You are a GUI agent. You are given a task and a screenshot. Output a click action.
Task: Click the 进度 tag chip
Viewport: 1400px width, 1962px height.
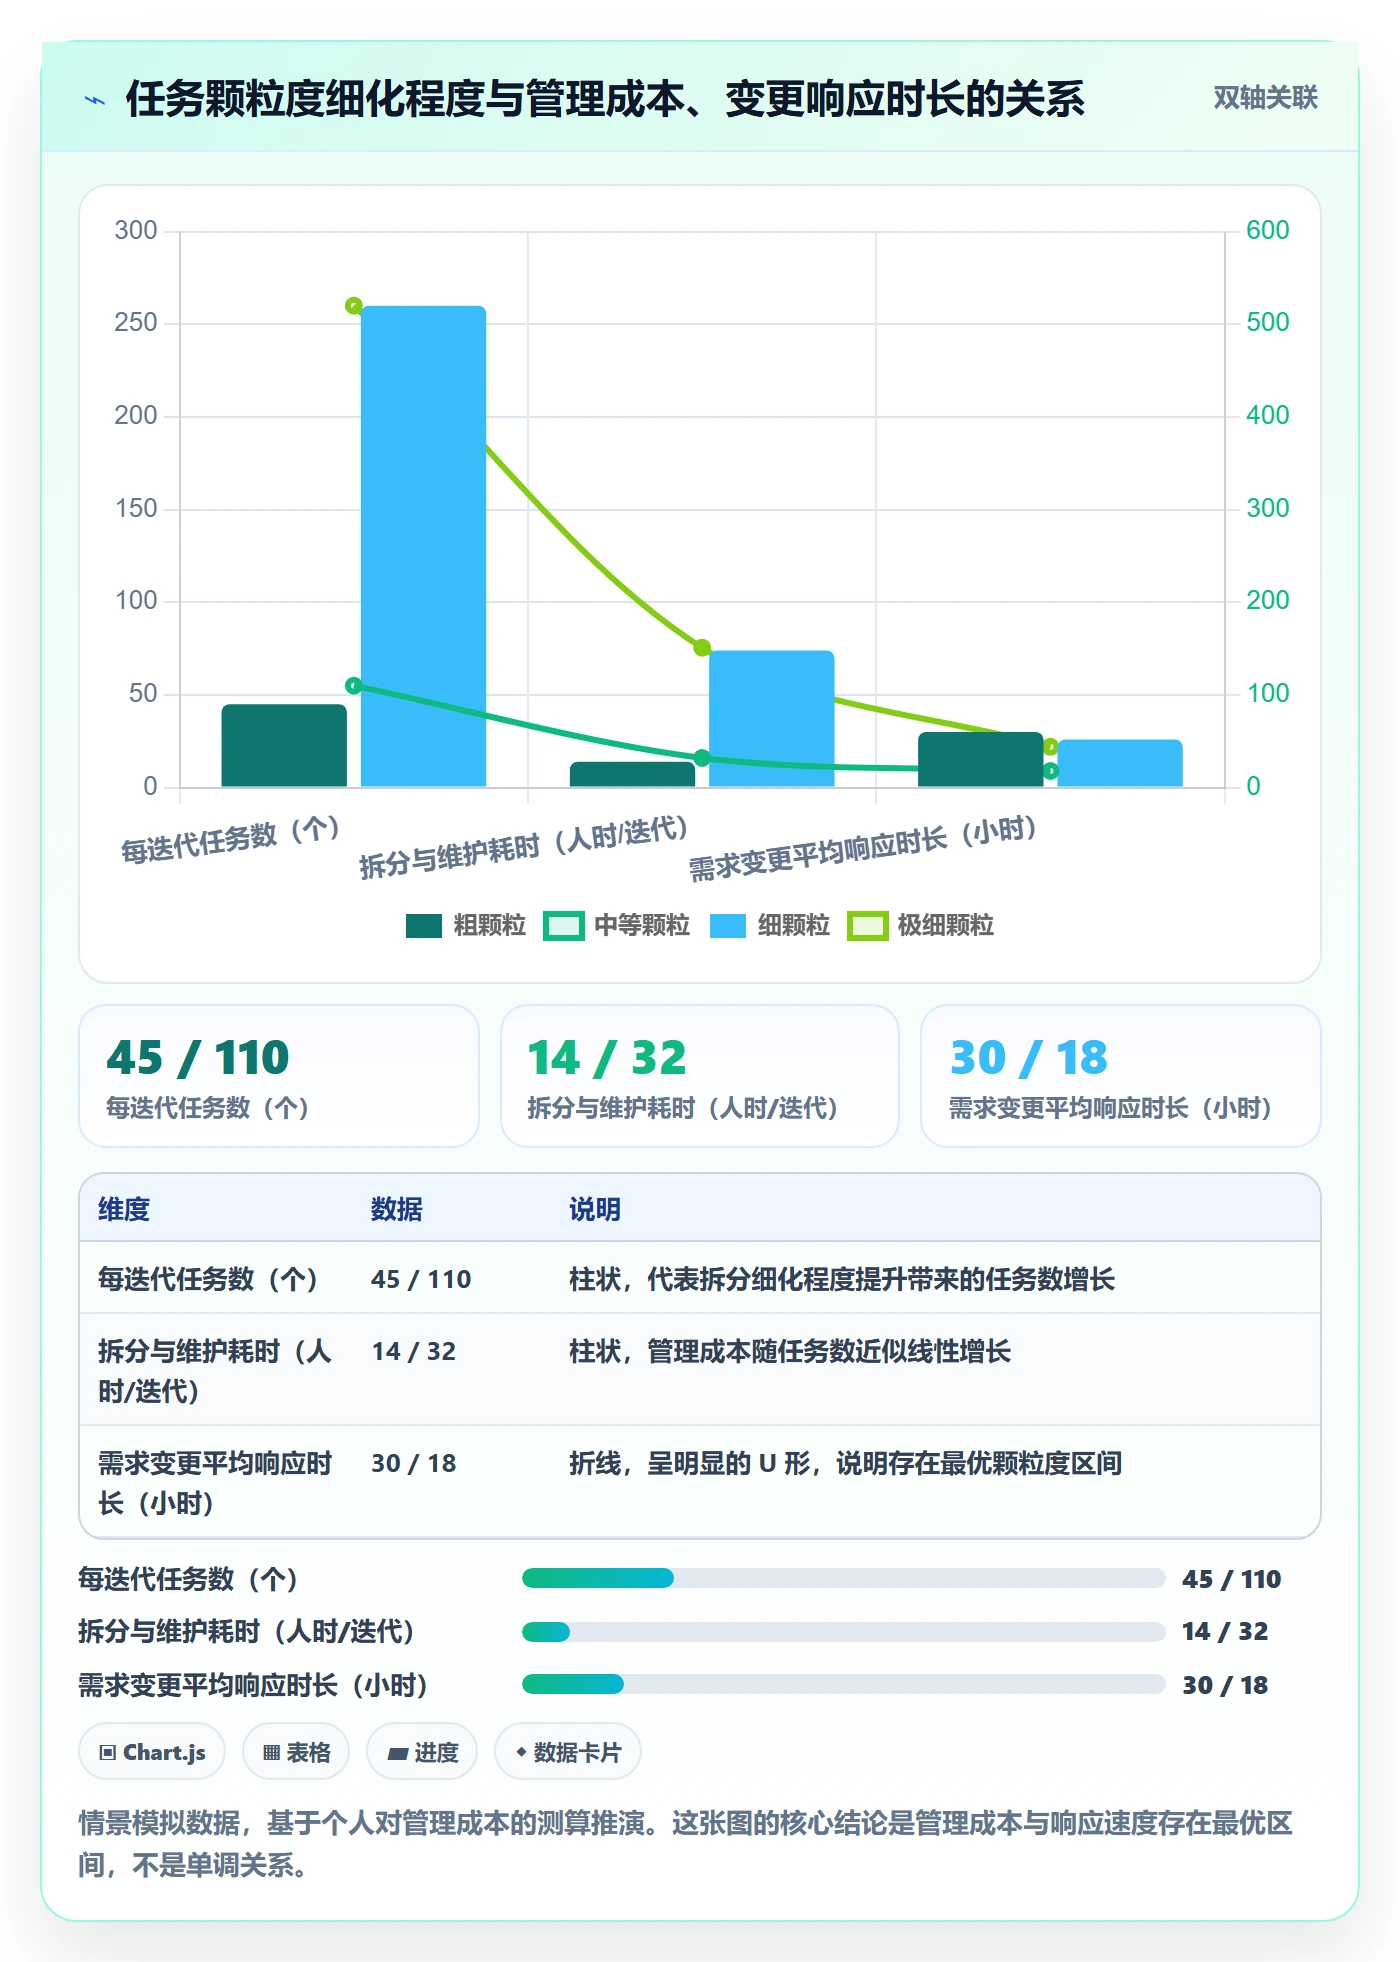pyautogui.click(x=422, y=1752)
